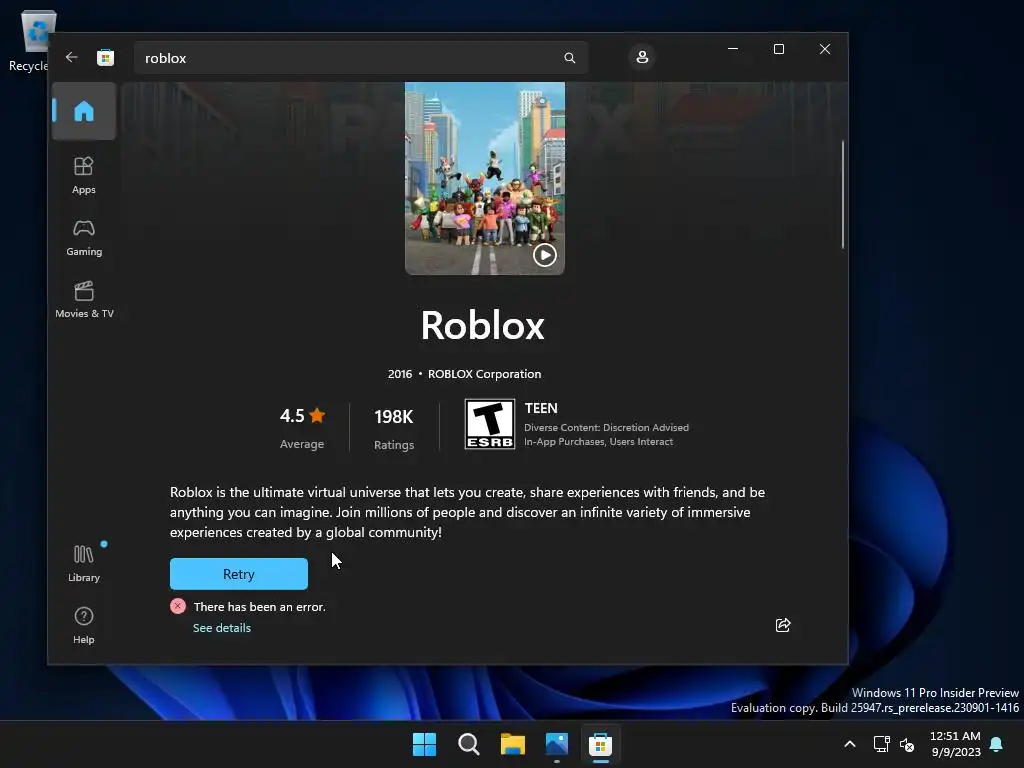Minimize the Microsoft Store window
The height and width of the screenshot is (768, 1024).
(x=733, y=49)
